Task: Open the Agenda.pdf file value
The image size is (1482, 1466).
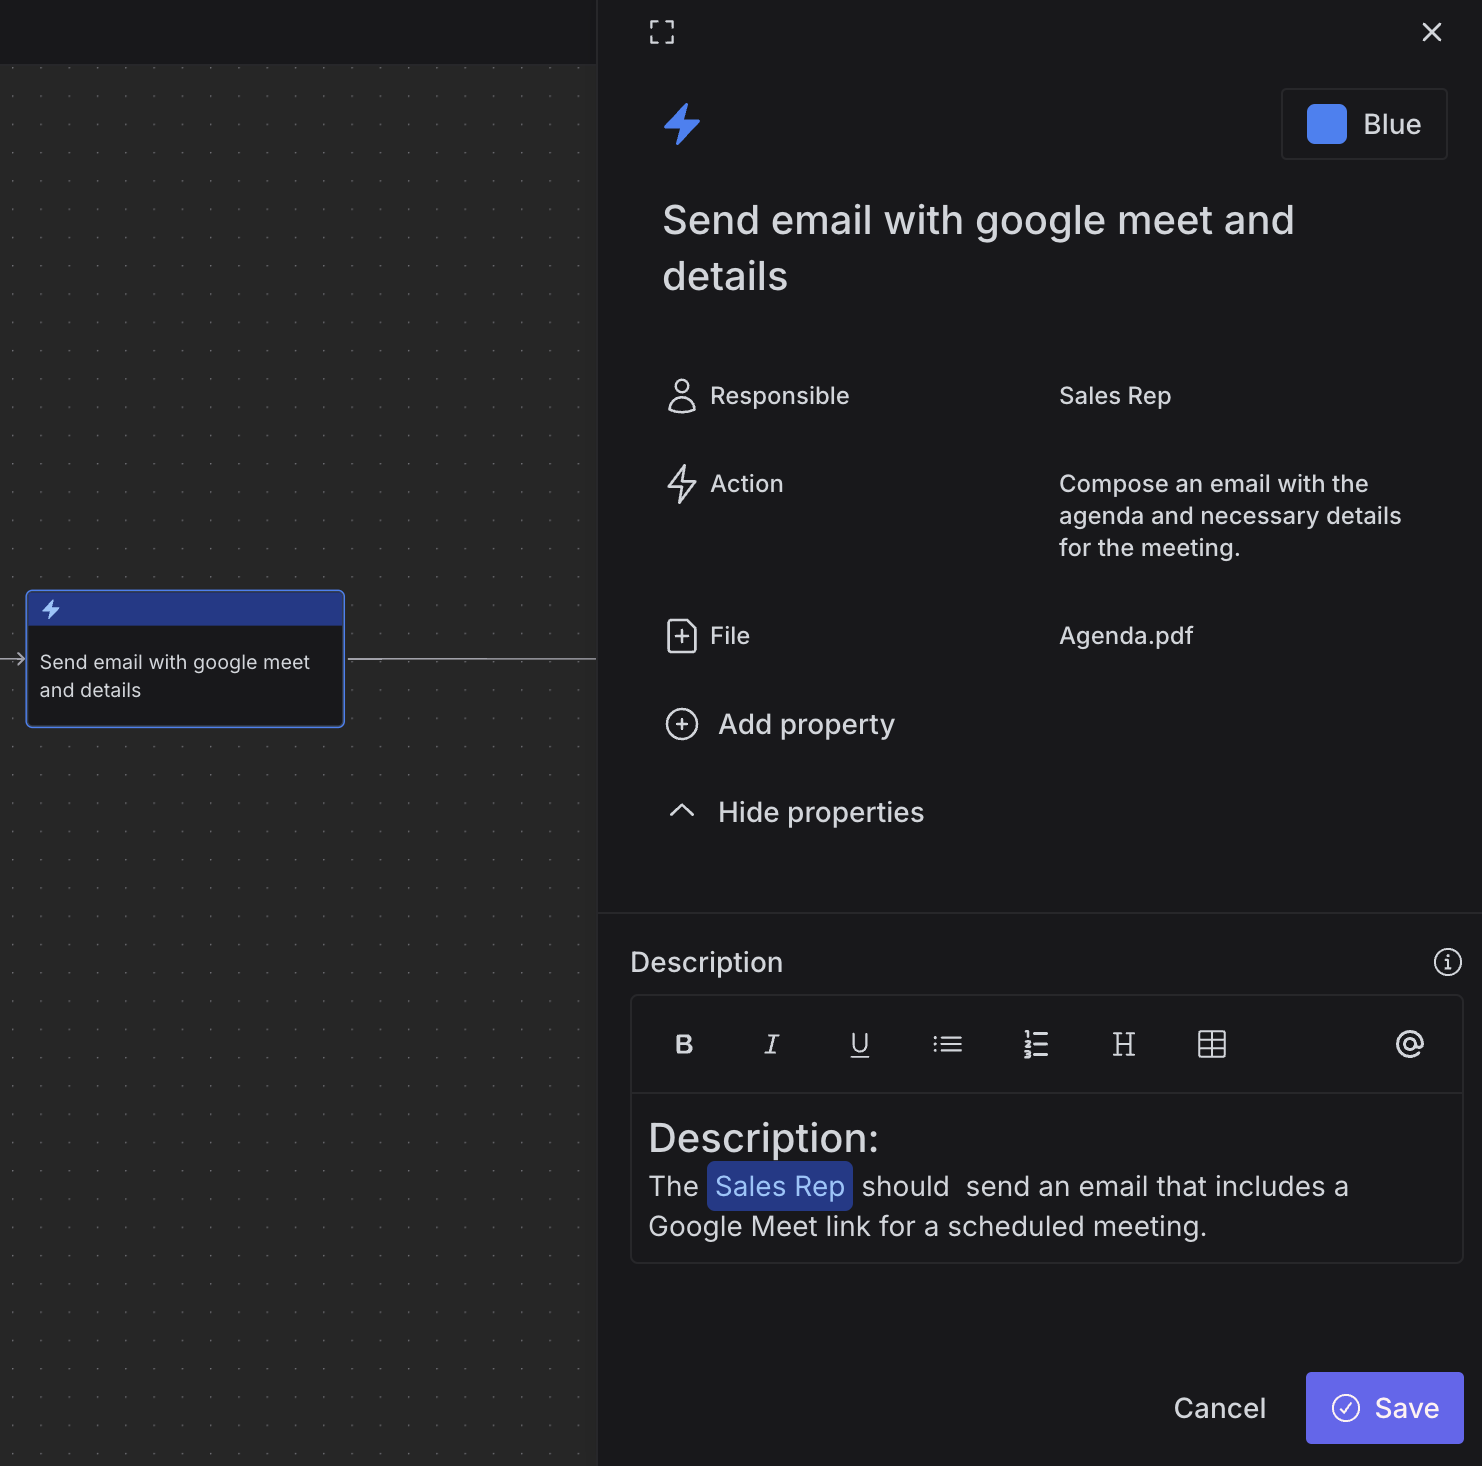Action: coord(1126,636)
